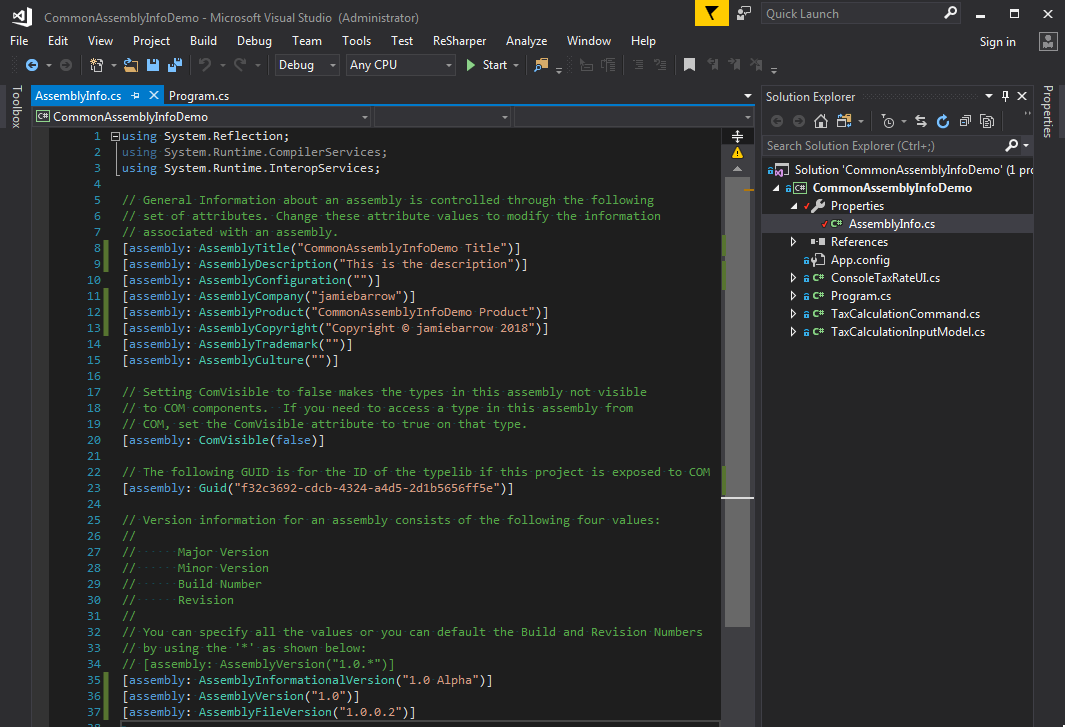Image resolution: width=1065 pixels, height=727 pixels.
Task: Open the Properties side panel tab
Action: coord(1048,111)
